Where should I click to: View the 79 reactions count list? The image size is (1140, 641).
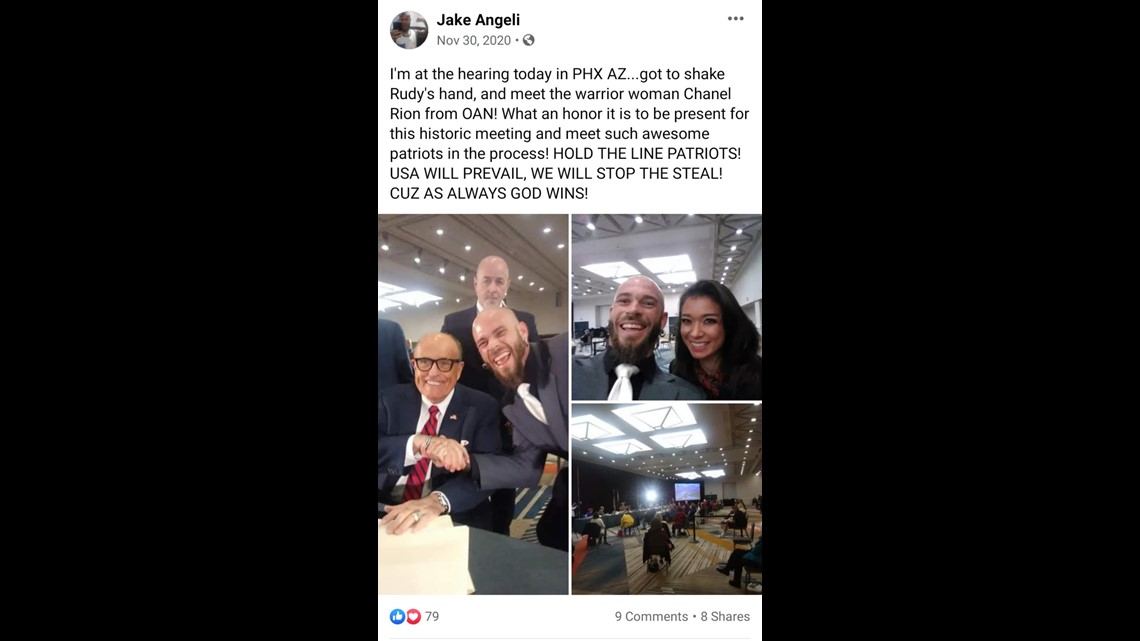(x=432, y=616)
